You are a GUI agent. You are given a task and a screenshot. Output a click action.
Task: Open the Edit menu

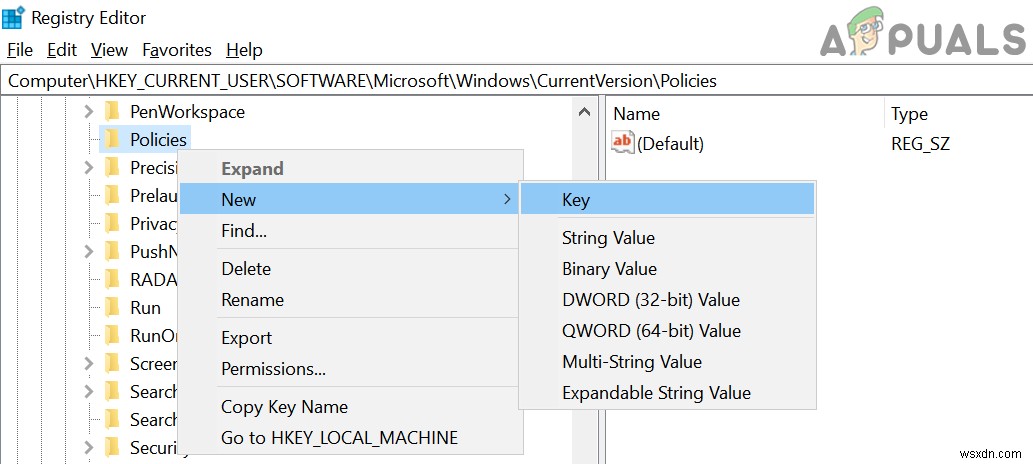tap(62, 50)
